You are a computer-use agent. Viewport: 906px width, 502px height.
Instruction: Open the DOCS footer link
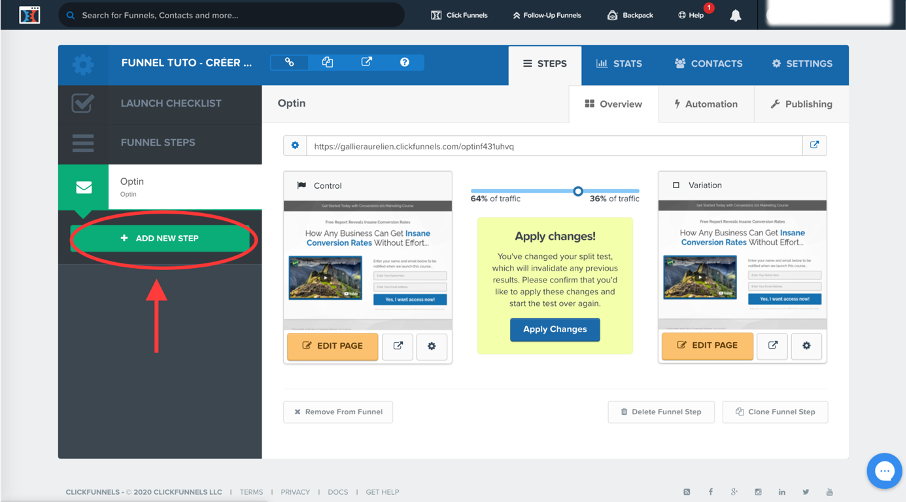[x=338, y=492]
